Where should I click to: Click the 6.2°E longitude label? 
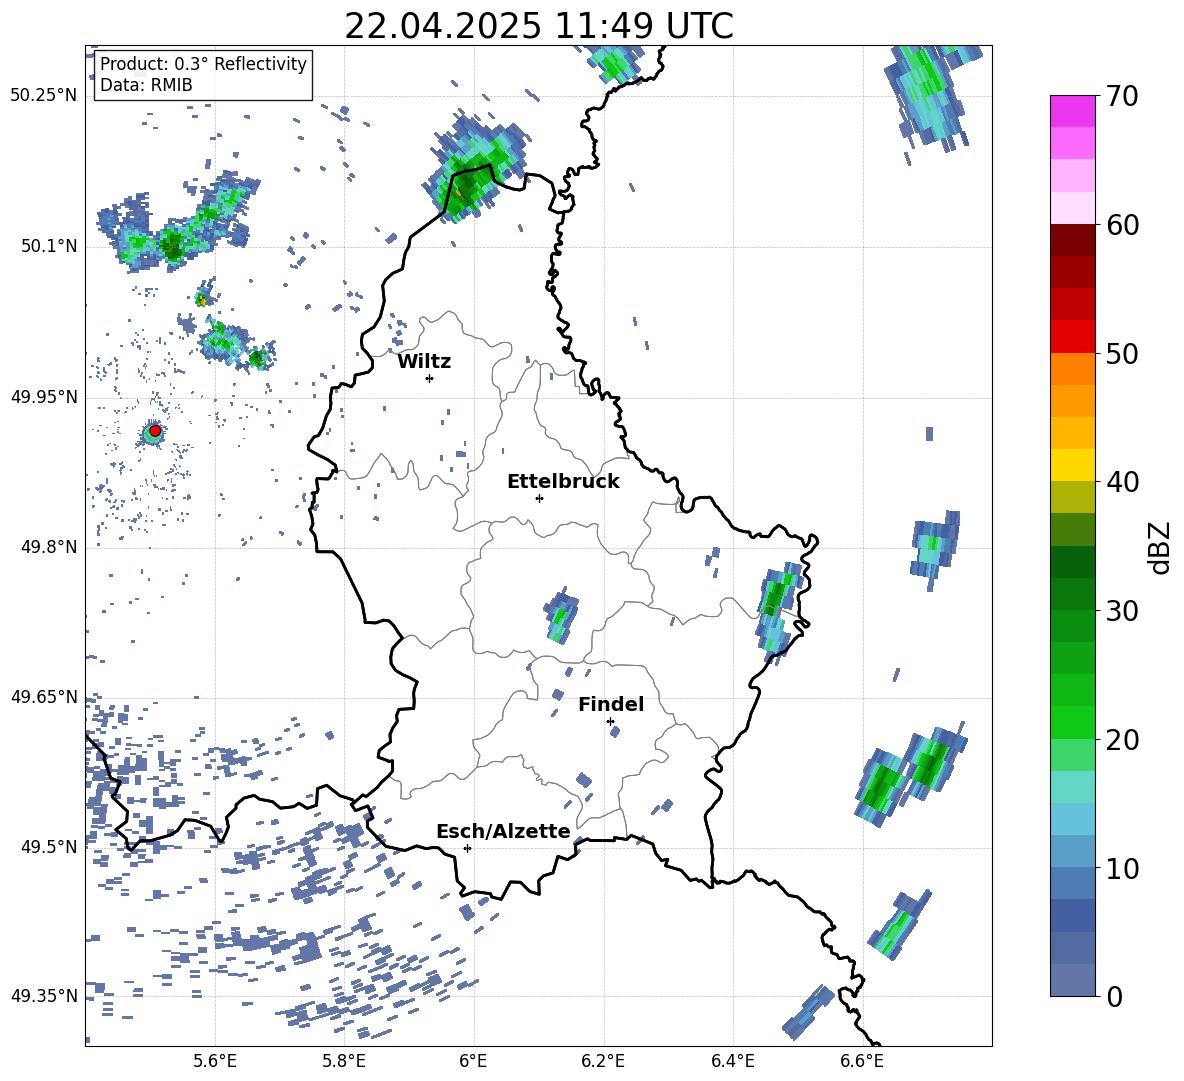pyautogui.click(x=603, y=1061)
